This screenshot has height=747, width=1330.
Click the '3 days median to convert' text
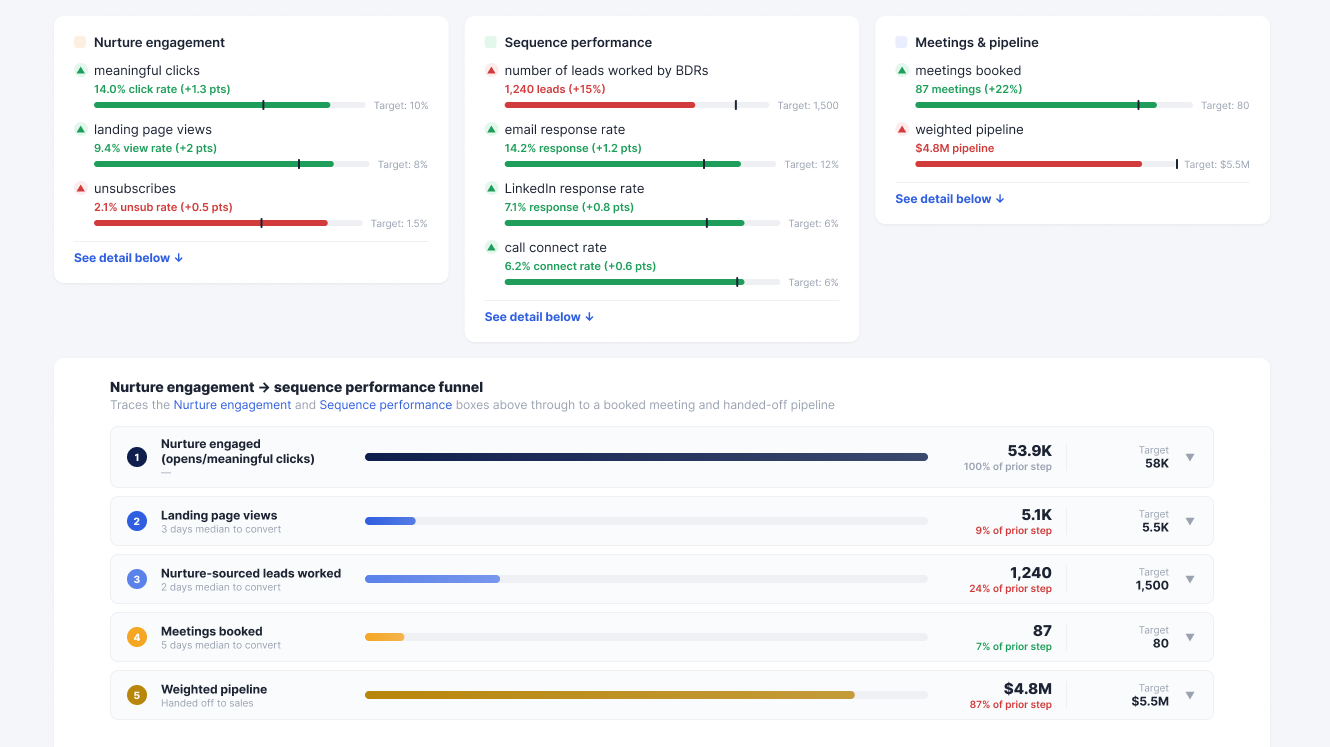221,529
